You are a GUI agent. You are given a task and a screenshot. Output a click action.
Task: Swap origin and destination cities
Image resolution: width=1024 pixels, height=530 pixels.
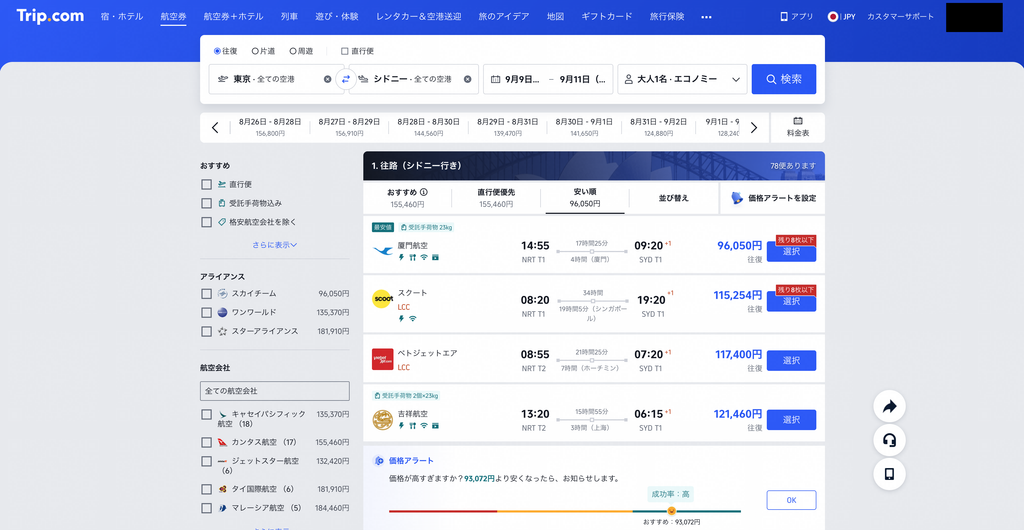pos(346,79)
